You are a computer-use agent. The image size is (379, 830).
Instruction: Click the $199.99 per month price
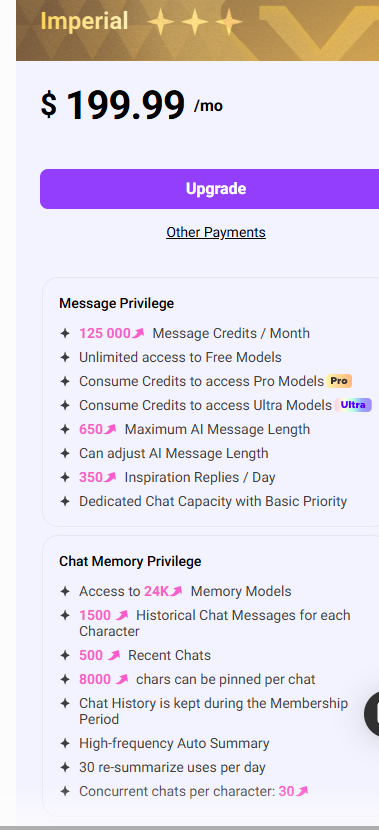[132, 105]
